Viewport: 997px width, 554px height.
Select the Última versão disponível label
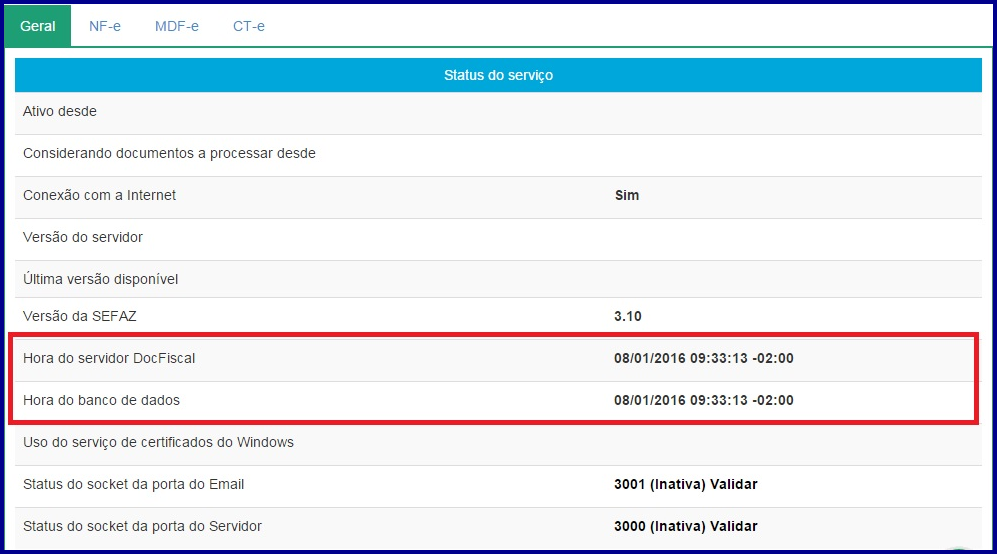(x=100, y=279)
